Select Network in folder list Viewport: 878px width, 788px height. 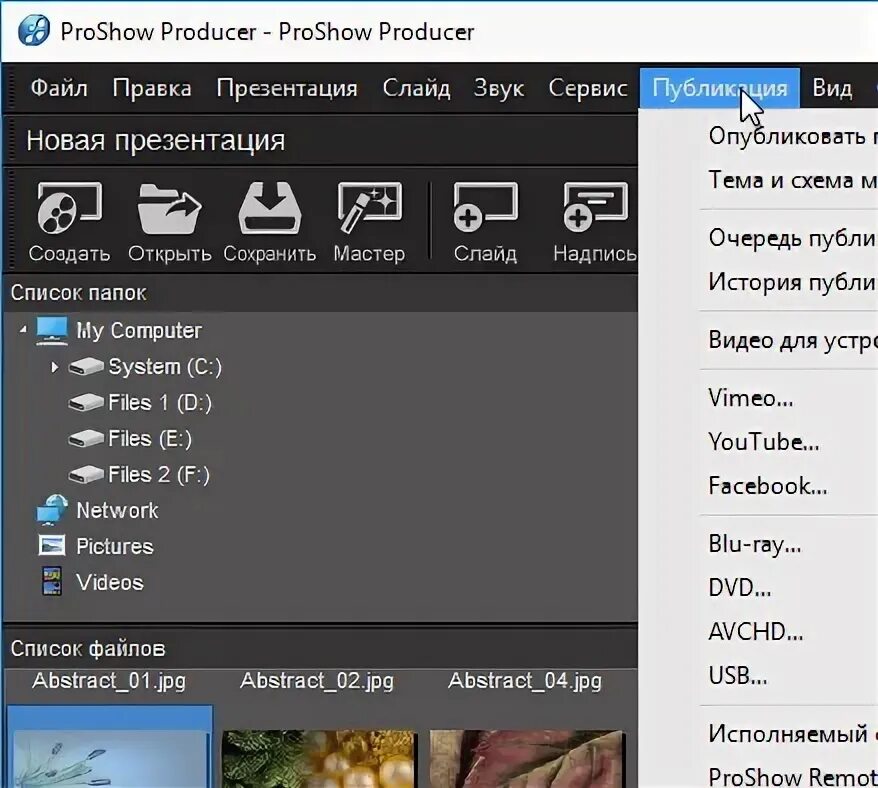[x=117, y=510]
